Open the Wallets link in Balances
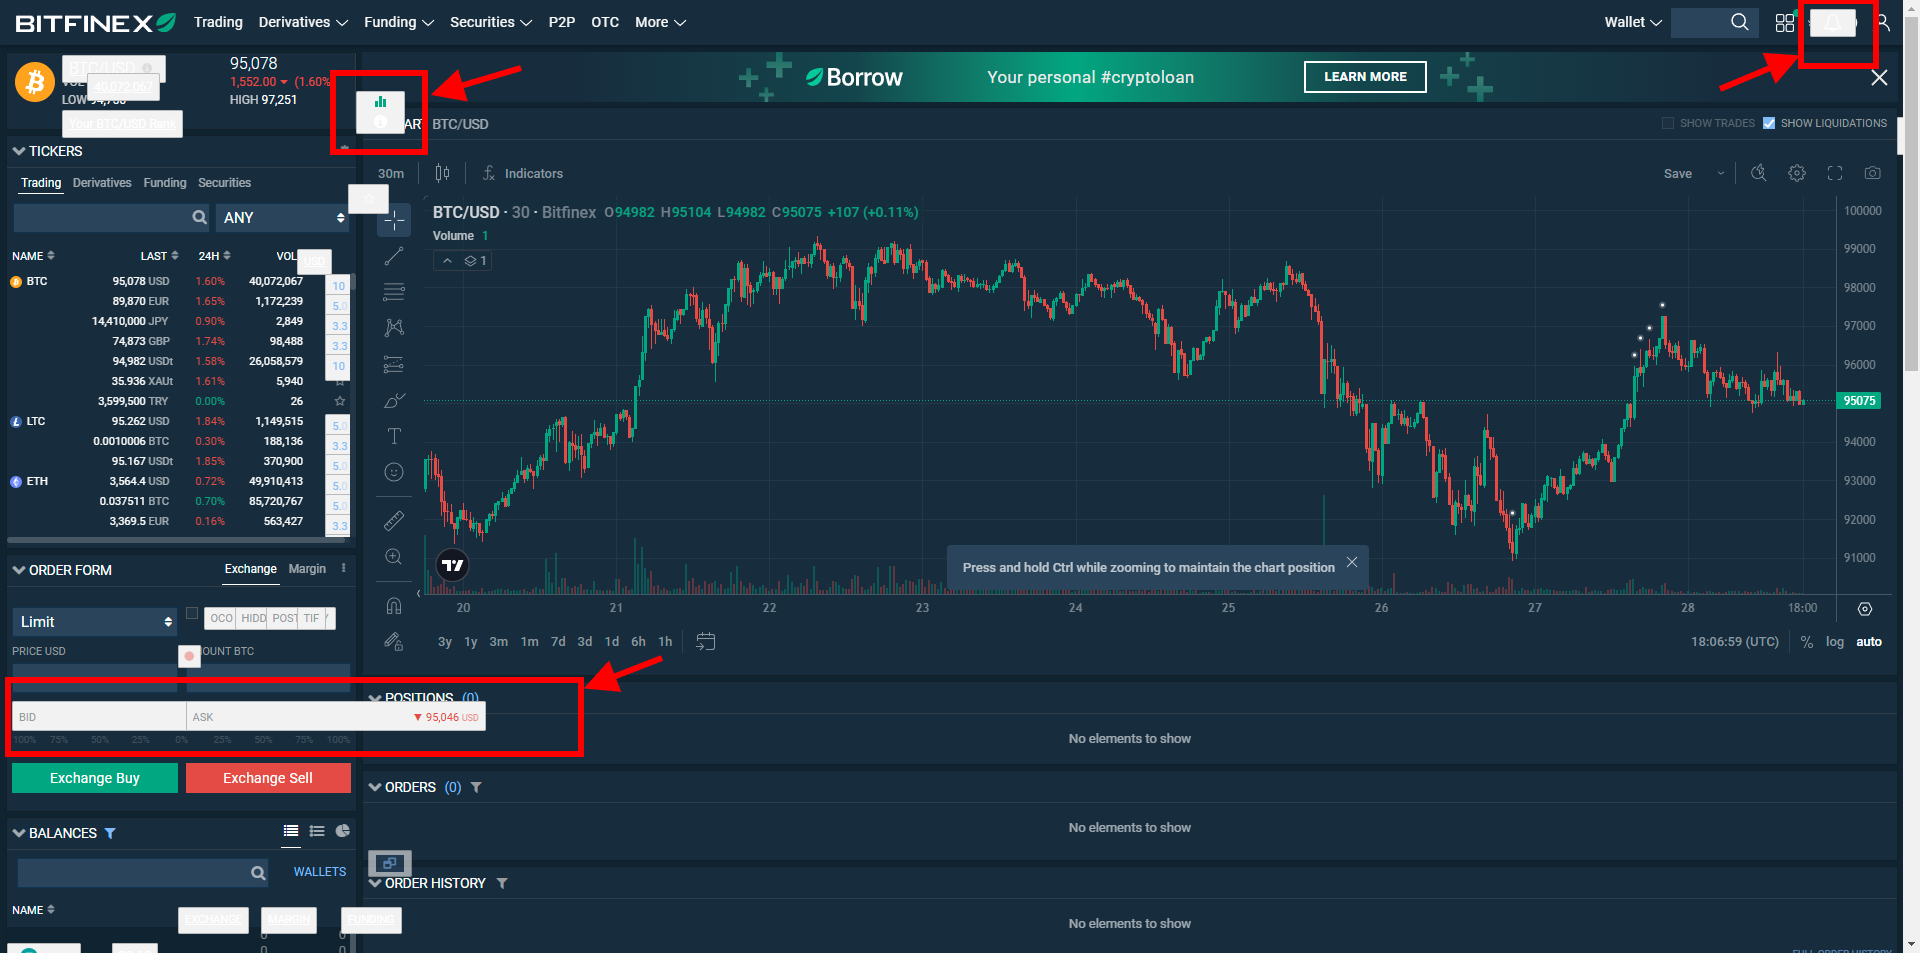Viewport: 1920px width, 953px height. [x=320, y=872]
